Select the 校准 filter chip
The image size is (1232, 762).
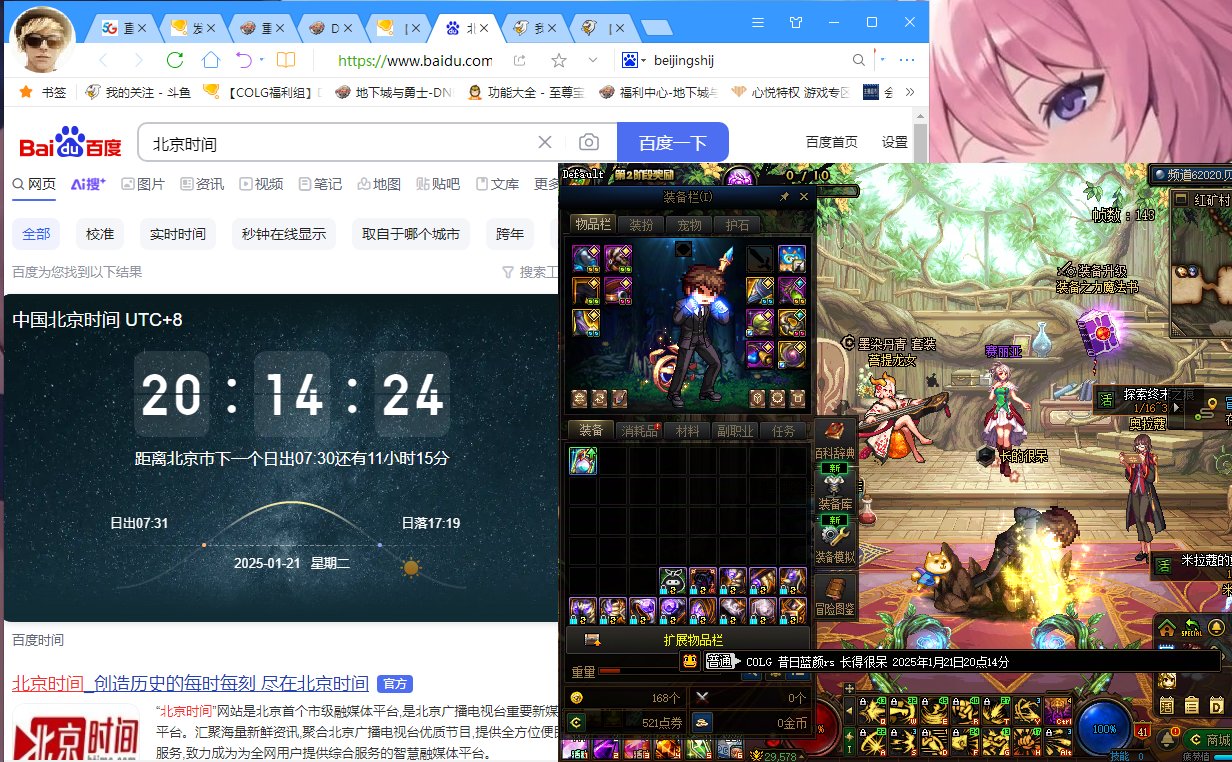(x=100, y=235)
